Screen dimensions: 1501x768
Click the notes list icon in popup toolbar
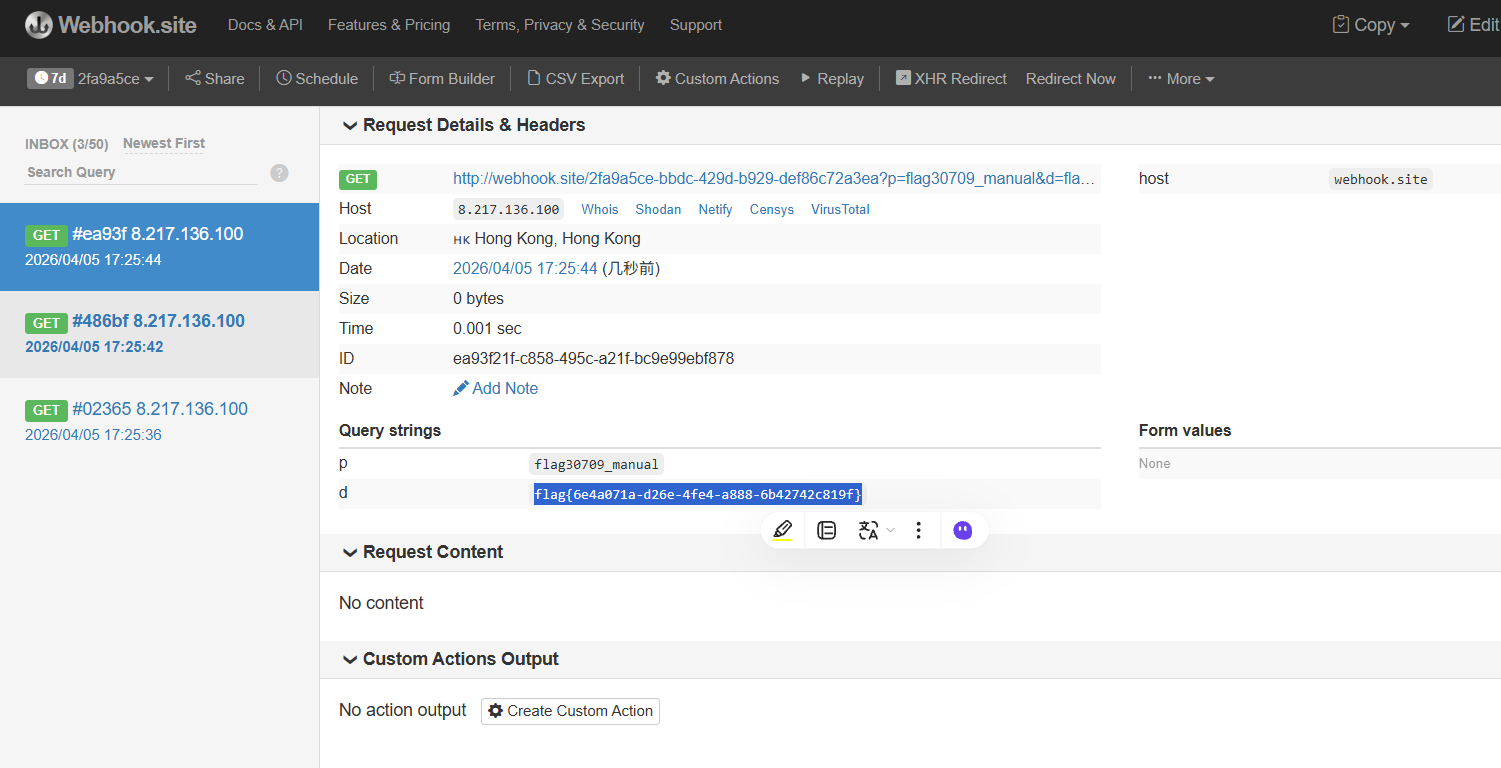[x=826, y=530]
